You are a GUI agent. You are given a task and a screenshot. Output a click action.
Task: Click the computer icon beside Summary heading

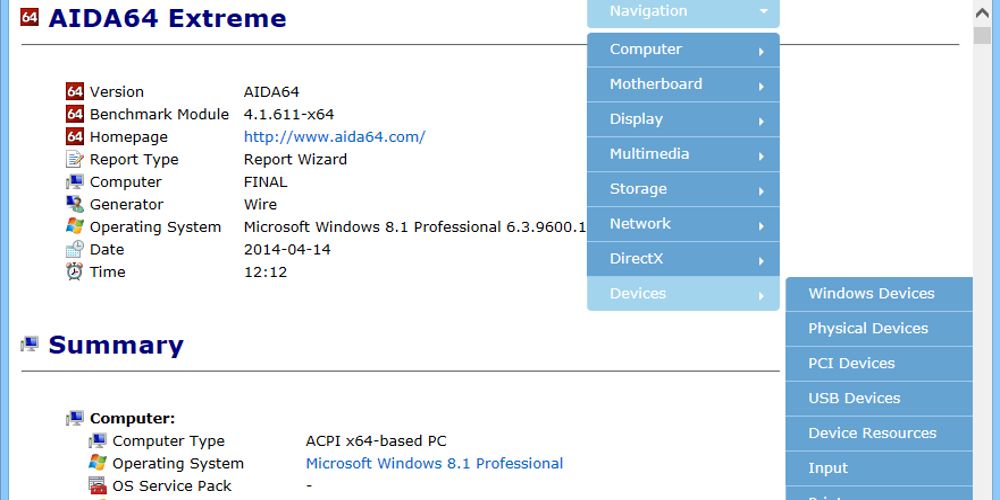pyautogui.click(x=29, y=344)
